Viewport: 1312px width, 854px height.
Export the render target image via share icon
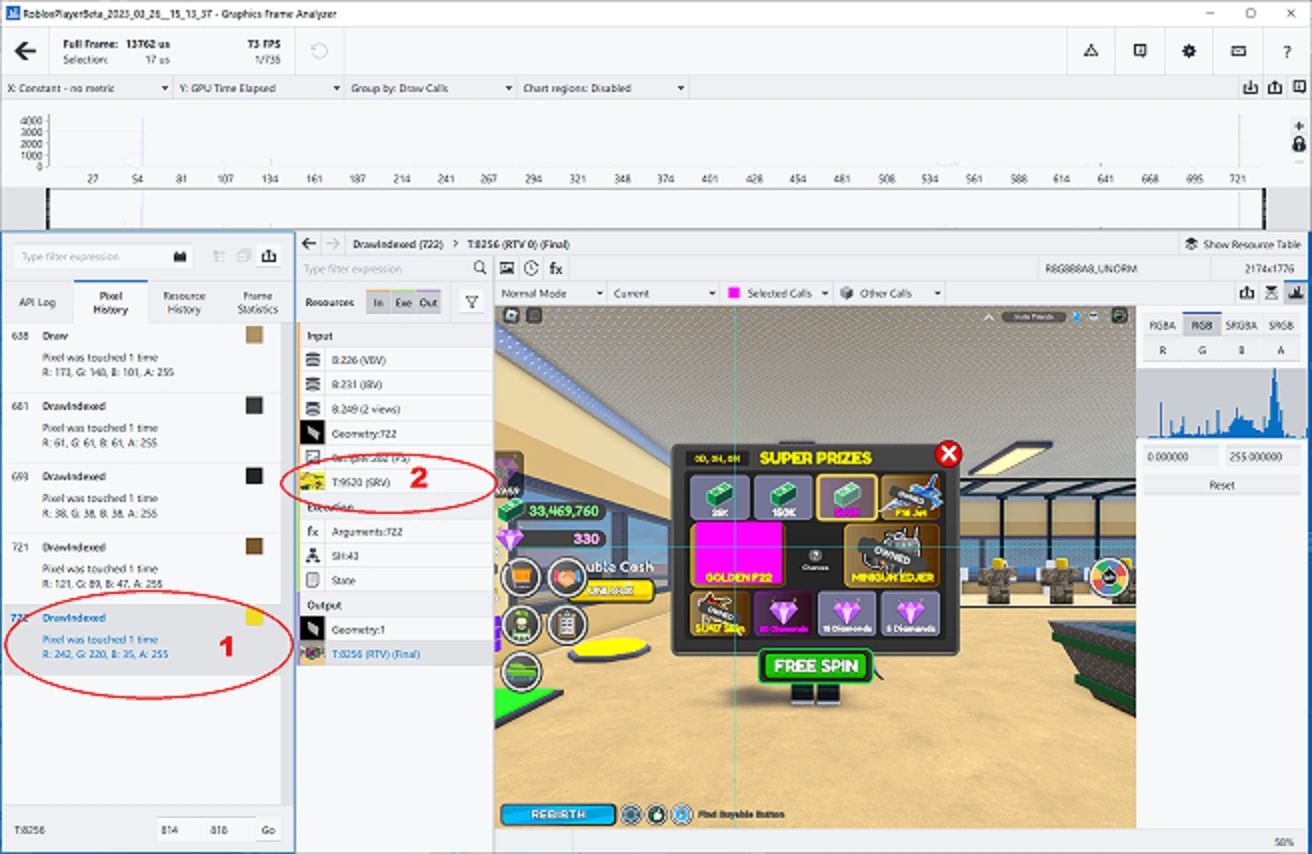[1247, 293]
